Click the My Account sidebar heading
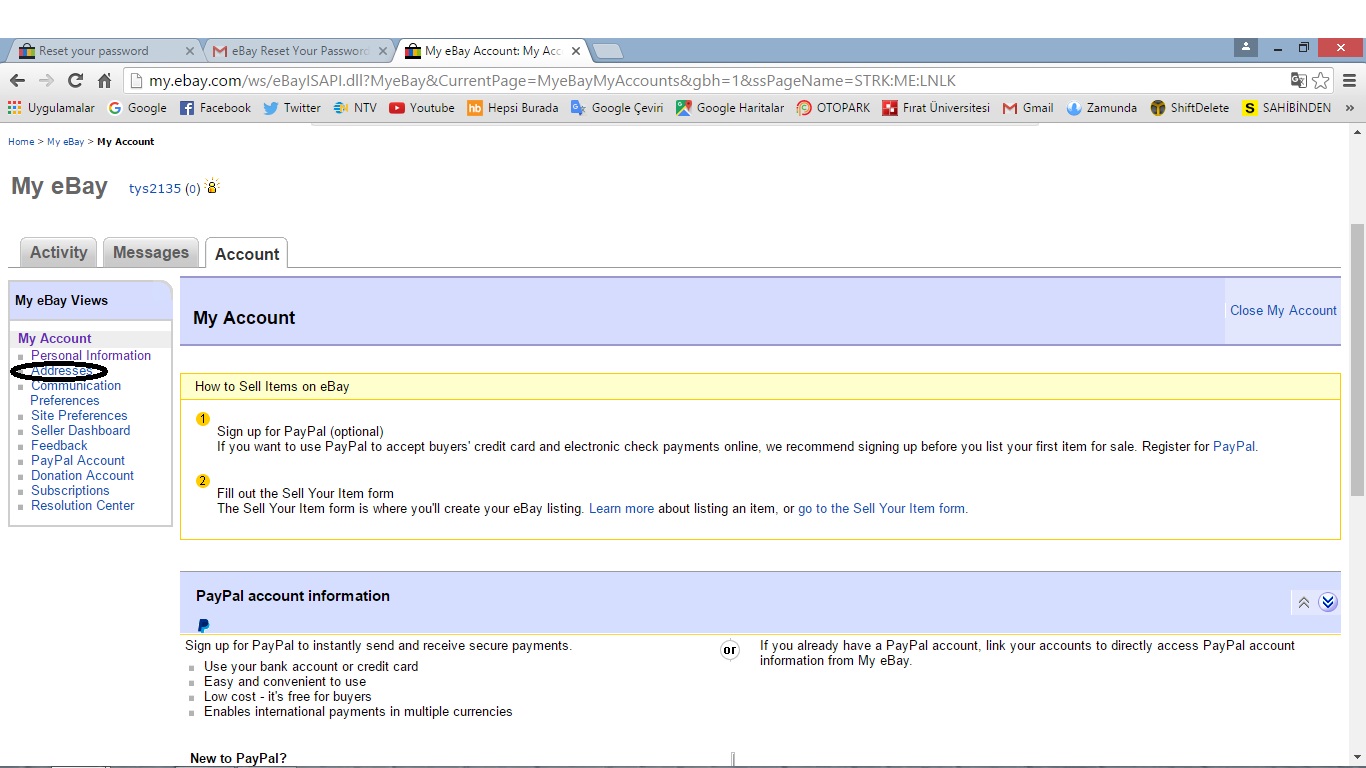 pos(55,339)
